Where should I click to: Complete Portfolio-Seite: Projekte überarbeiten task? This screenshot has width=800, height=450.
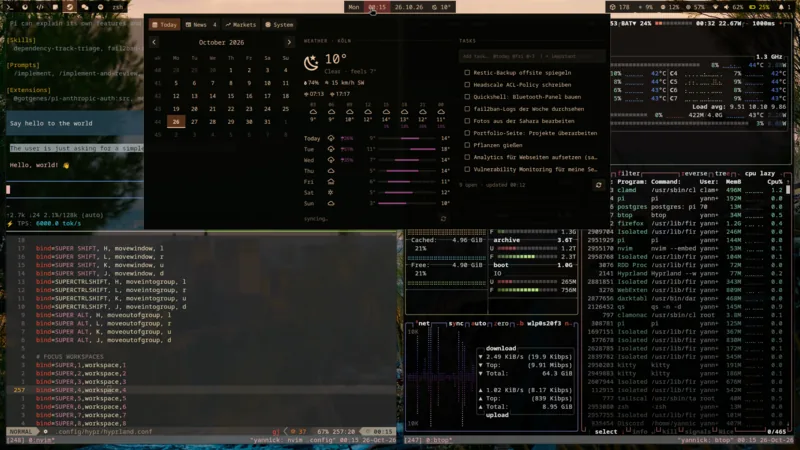pyautogui.click(x=467, y=133)
